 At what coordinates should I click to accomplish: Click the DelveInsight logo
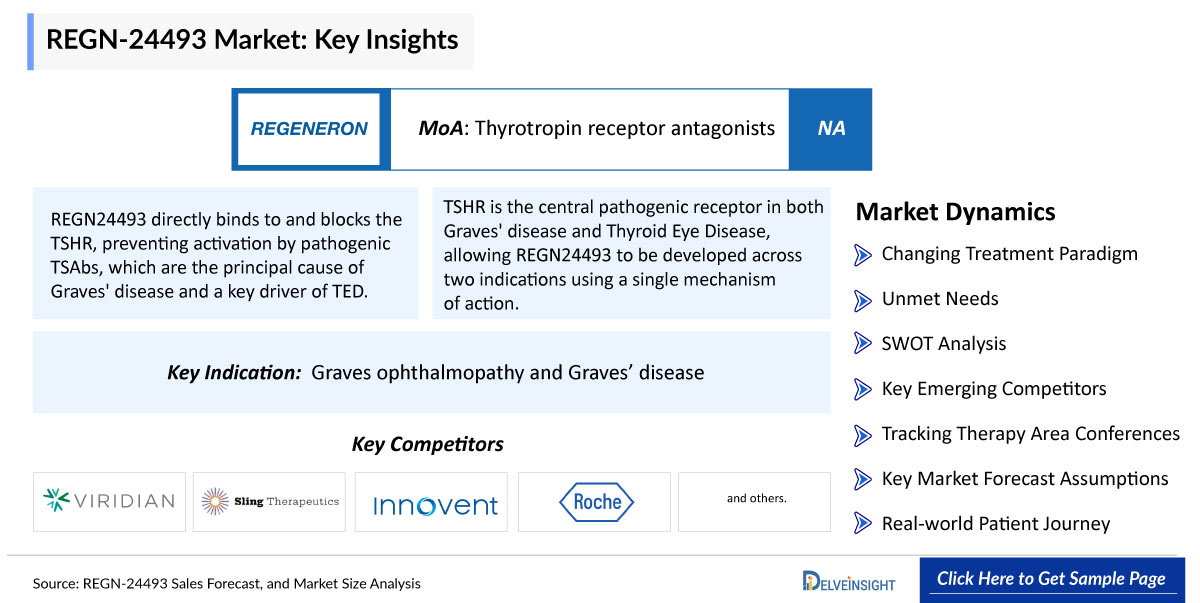tap(849, 580)
